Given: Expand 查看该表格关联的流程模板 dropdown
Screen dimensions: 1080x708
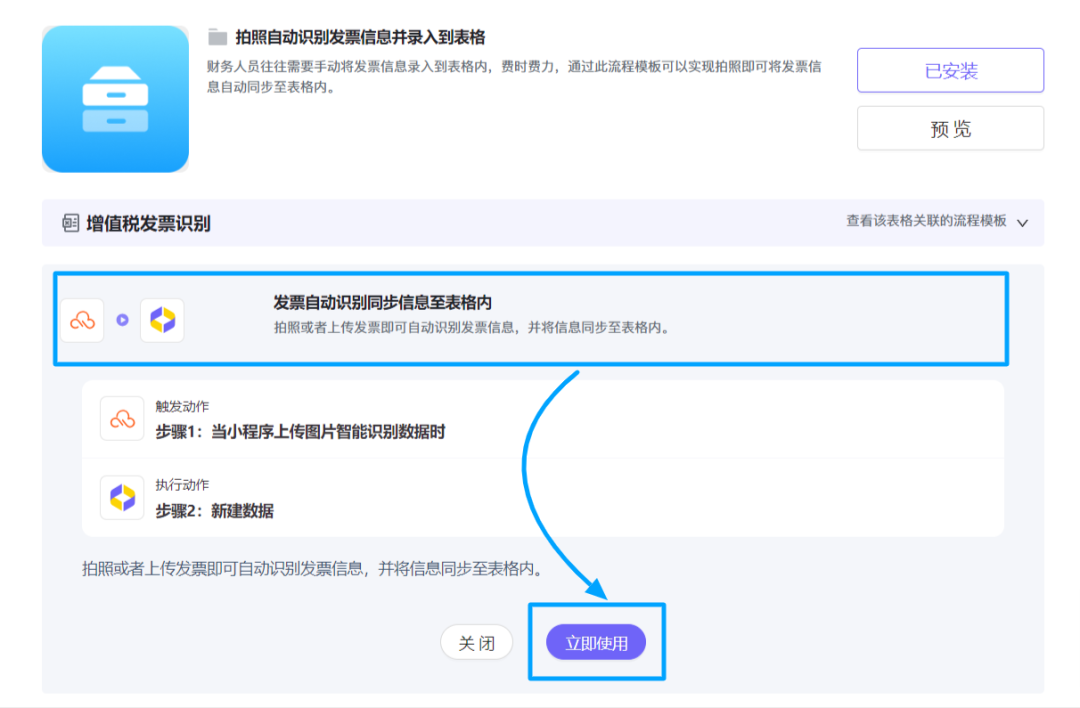Looking at the screenshot, I should coord(937,222).
